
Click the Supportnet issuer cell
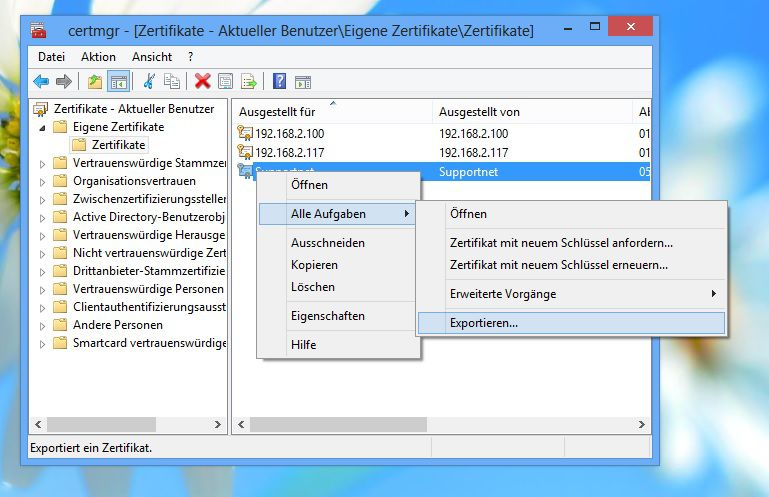(x=468, y=172)
